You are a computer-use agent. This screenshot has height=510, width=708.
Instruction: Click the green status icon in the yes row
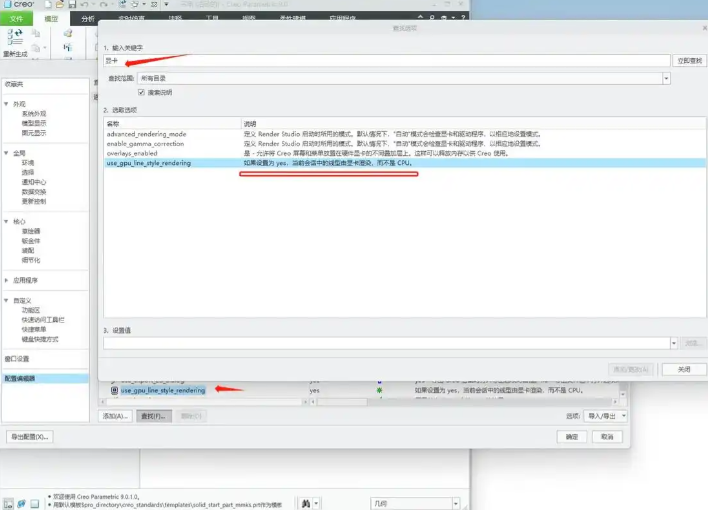click(379, 389)
